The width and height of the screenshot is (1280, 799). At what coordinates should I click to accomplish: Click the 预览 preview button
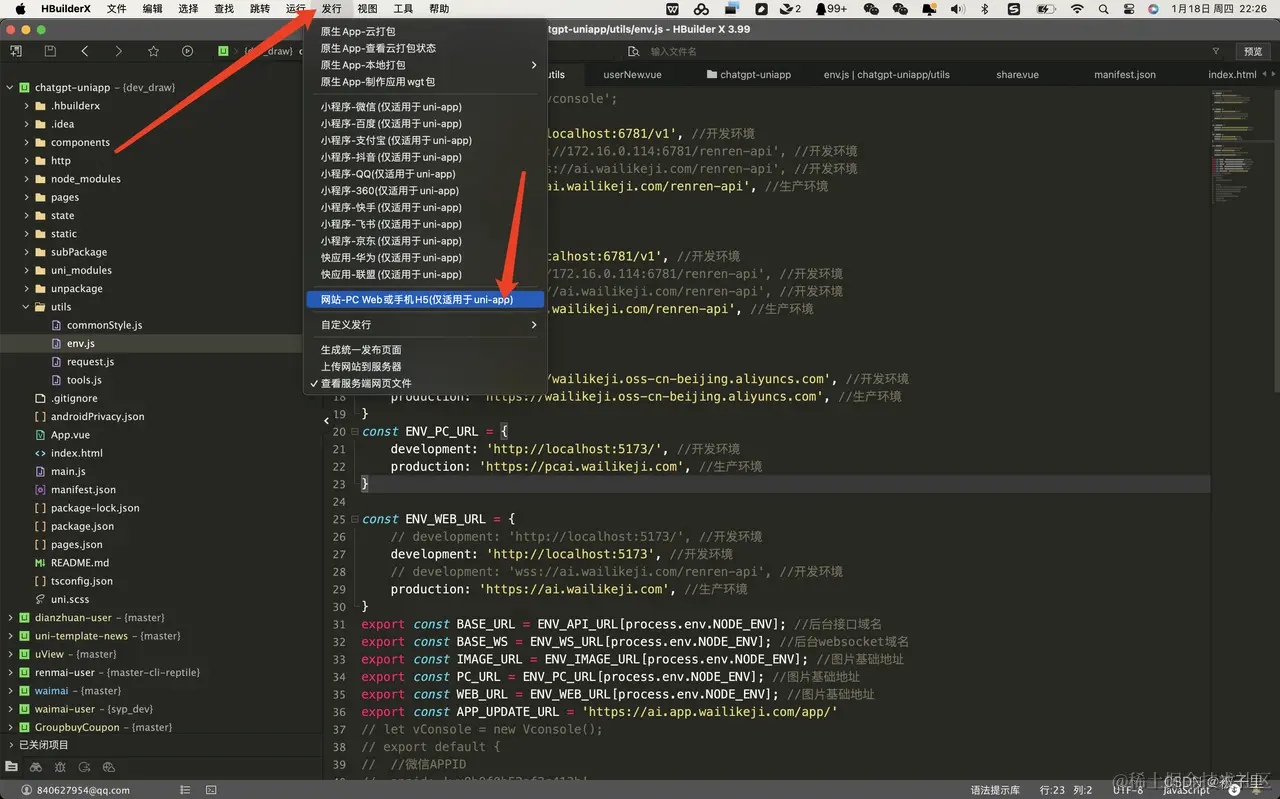click(x=1253, y=51)
